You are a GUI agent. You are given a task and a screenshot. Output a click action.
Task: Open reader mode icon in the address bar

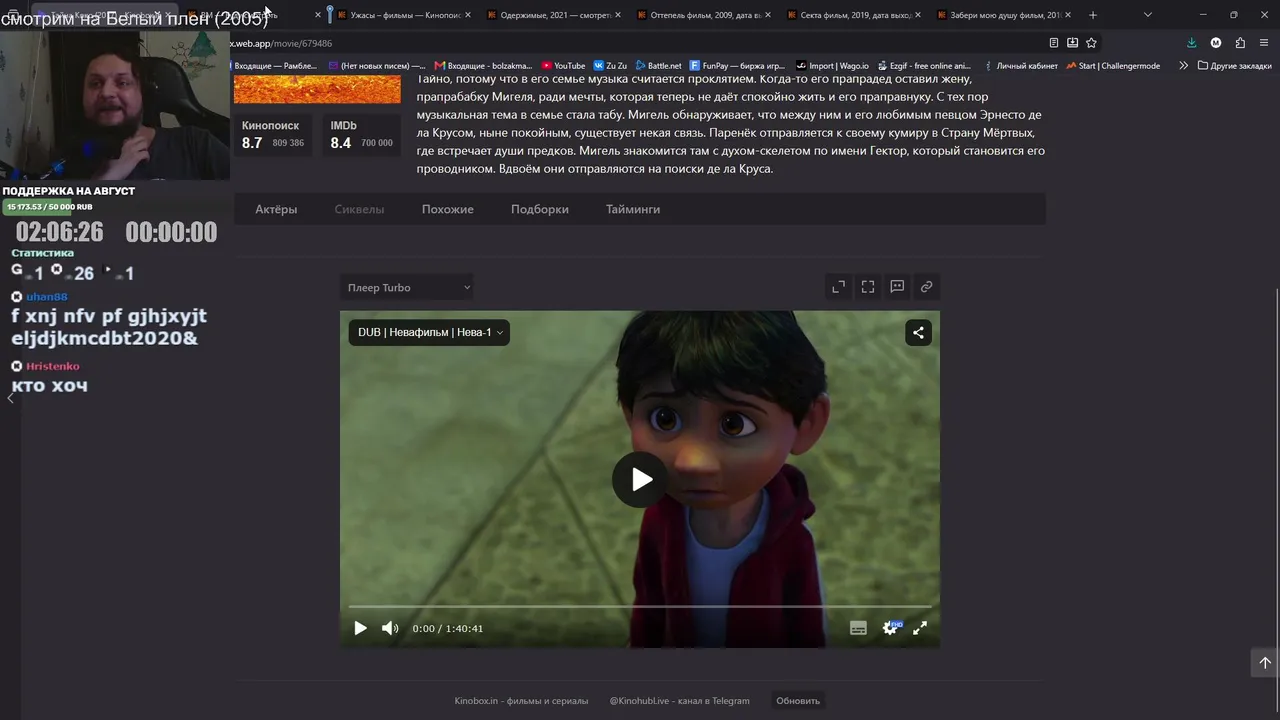[1053, 43]
